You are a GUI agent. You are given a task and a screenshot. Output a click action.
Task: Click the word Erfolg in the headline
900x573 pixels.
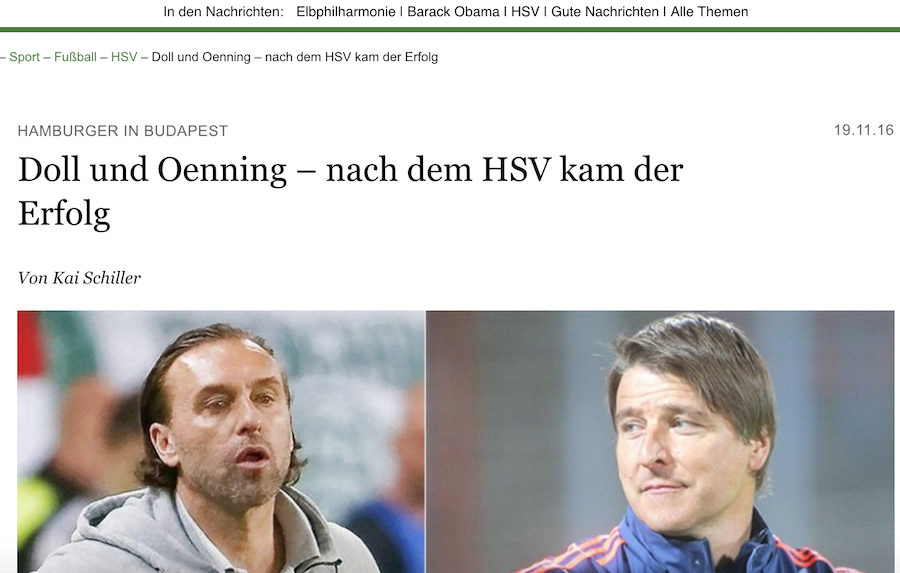tap(64, 214)
